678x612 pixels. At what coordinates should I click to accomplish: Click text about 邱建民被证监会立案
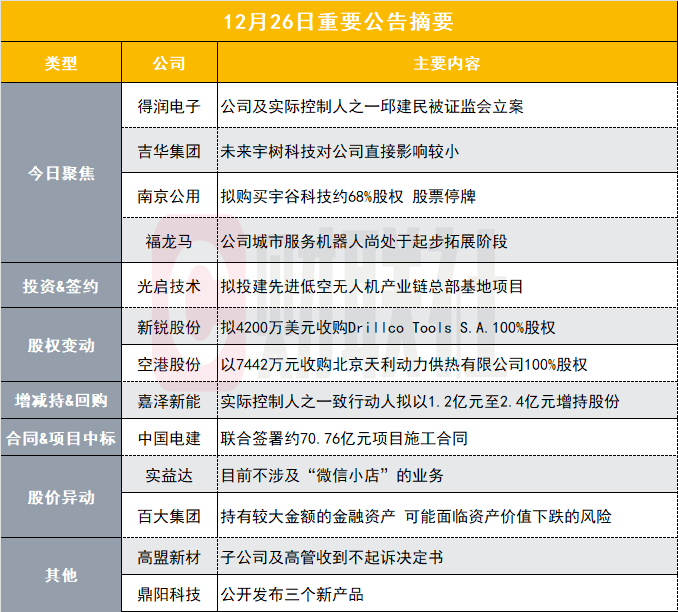click(372, 106)
